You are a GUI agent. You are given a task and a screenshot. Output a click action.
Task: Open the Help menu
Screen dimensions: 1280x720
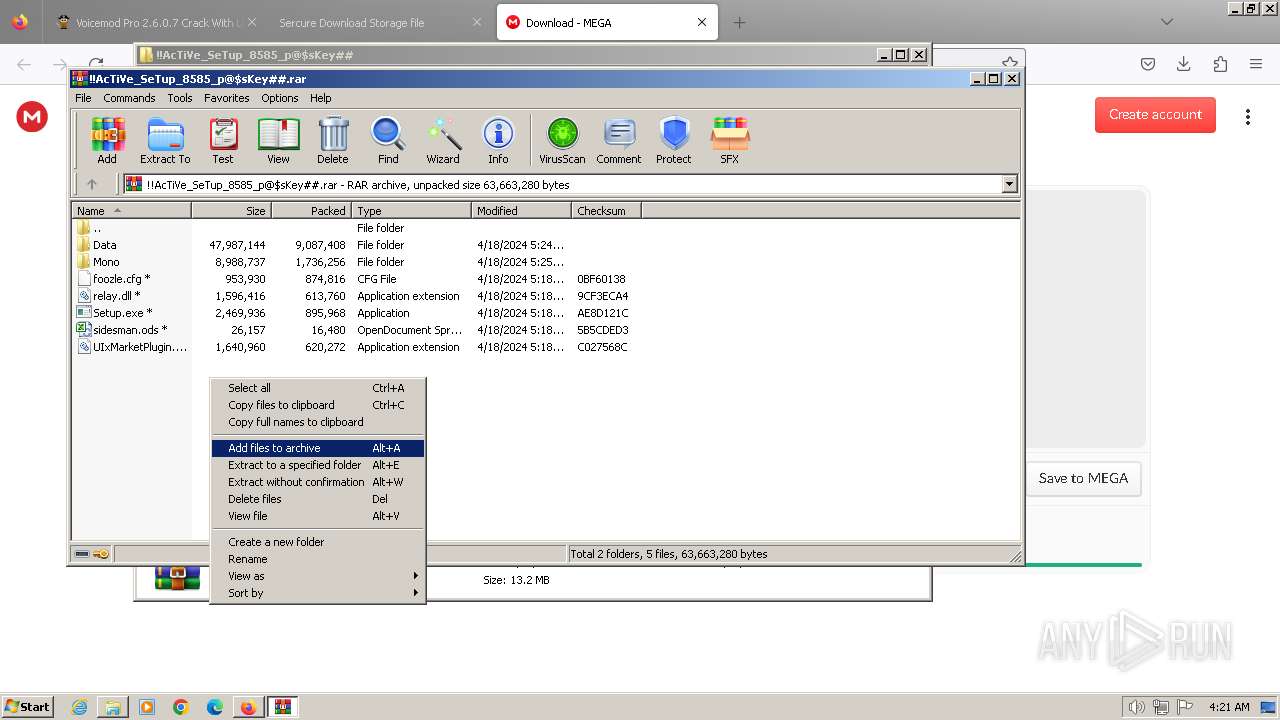point(320,98)
